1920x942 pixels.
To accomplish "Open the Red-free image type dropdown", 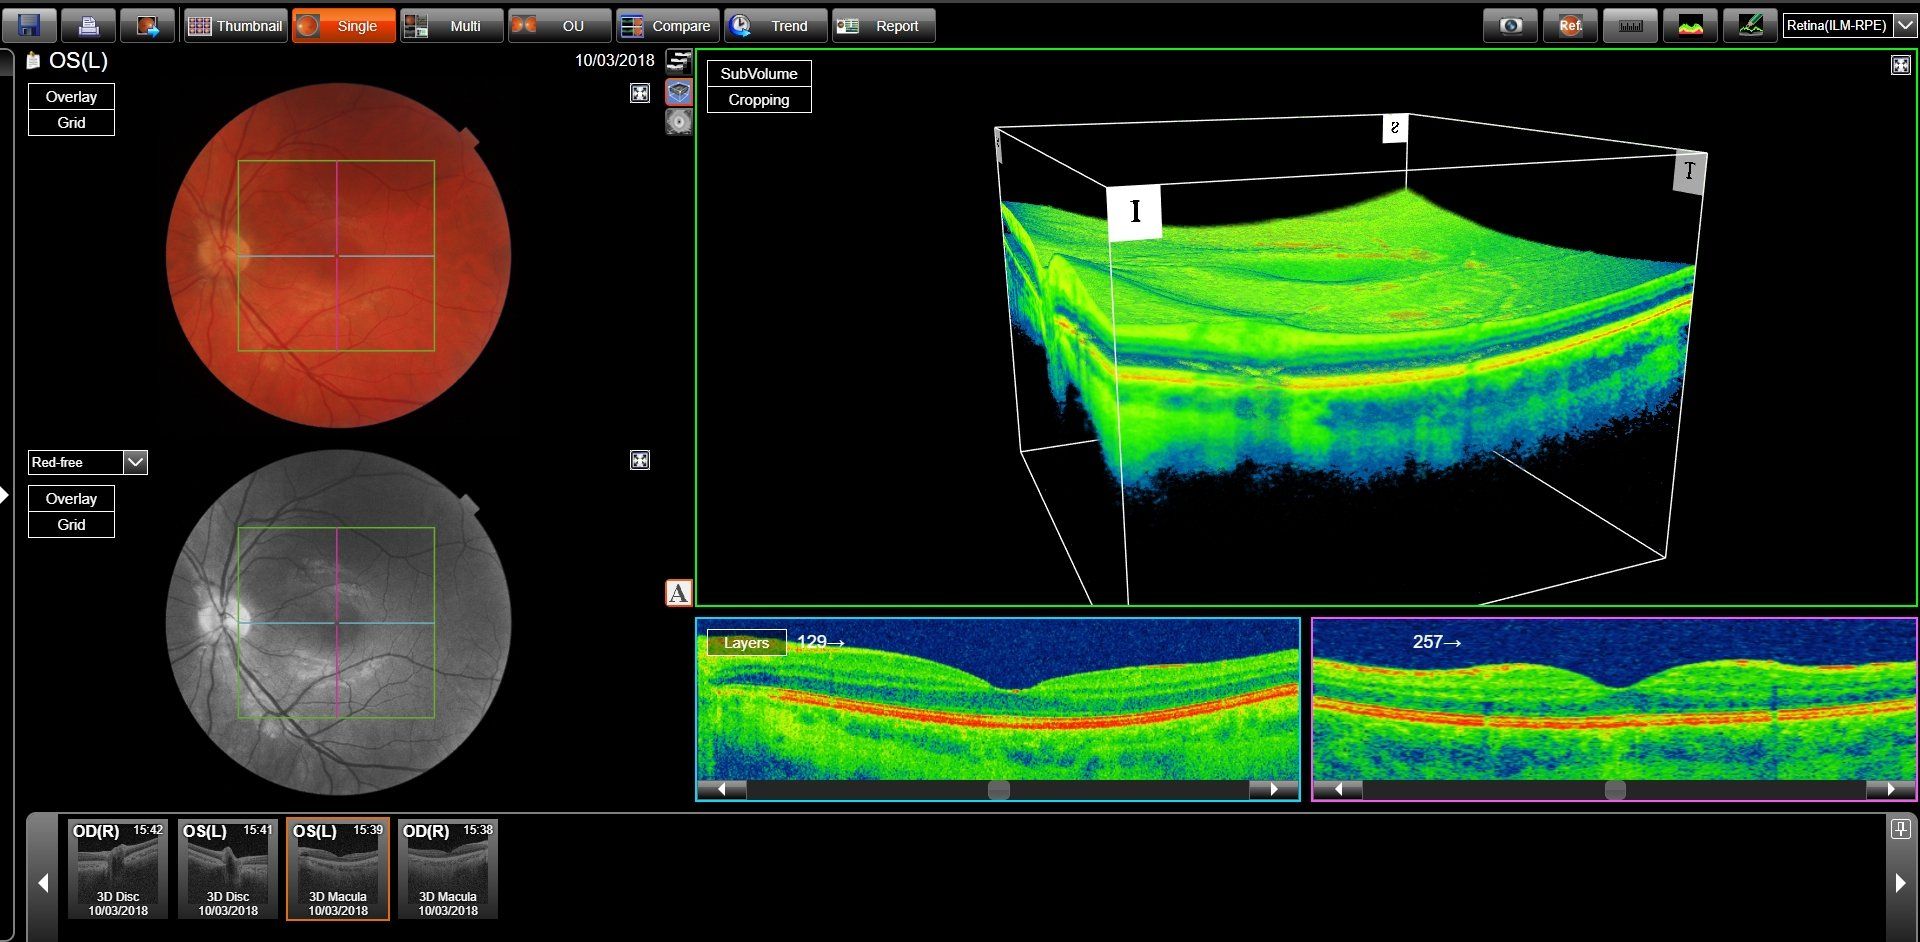I will (x=135, y=462).
